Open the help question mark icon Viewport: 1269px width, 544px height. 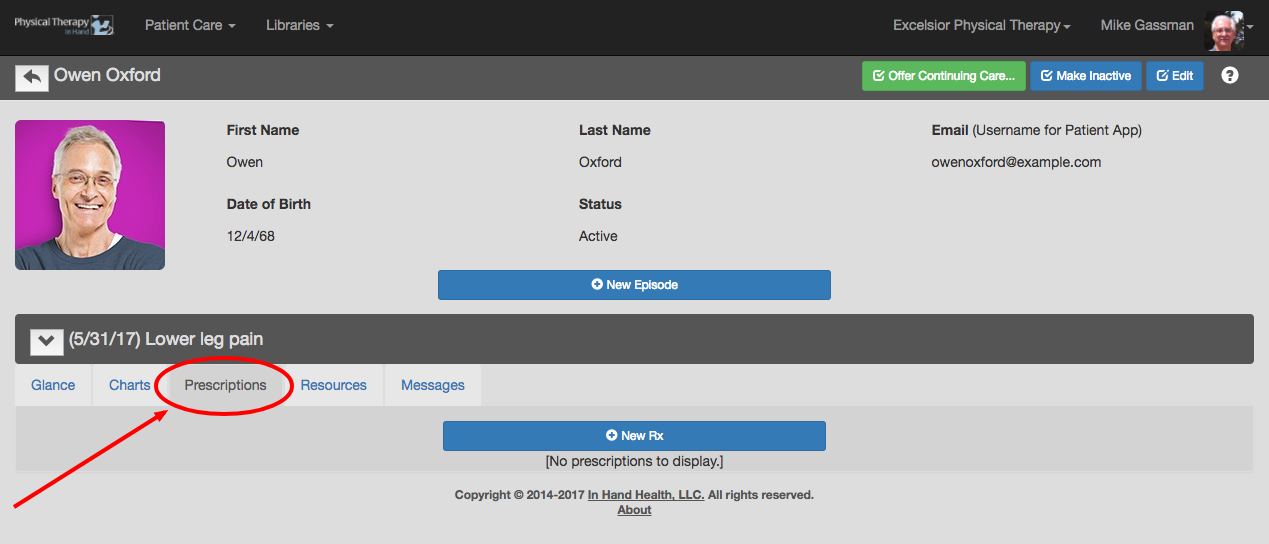1230,75
